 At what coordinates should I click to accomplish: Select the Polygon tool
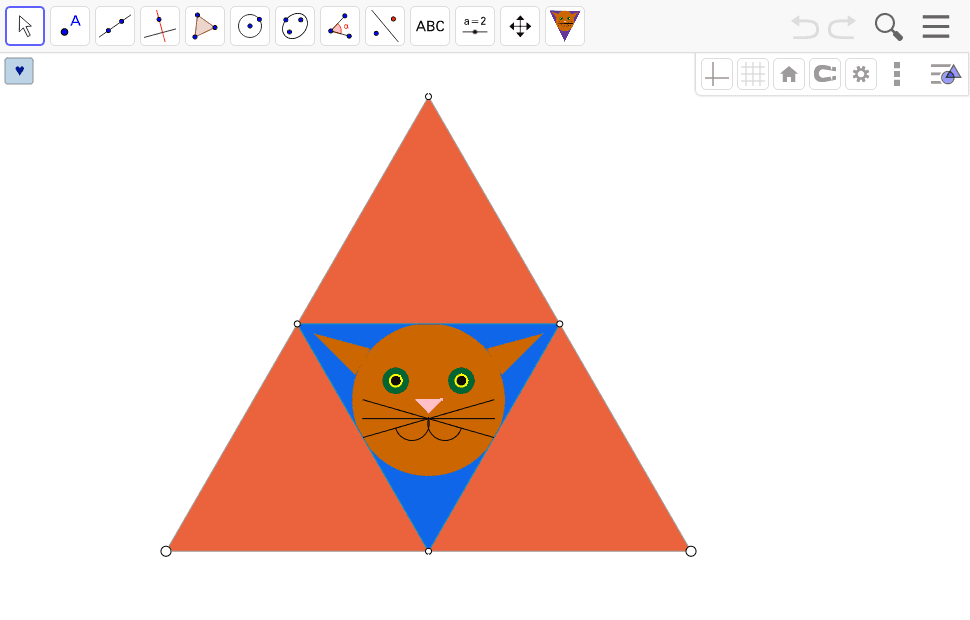pos(205,26)
